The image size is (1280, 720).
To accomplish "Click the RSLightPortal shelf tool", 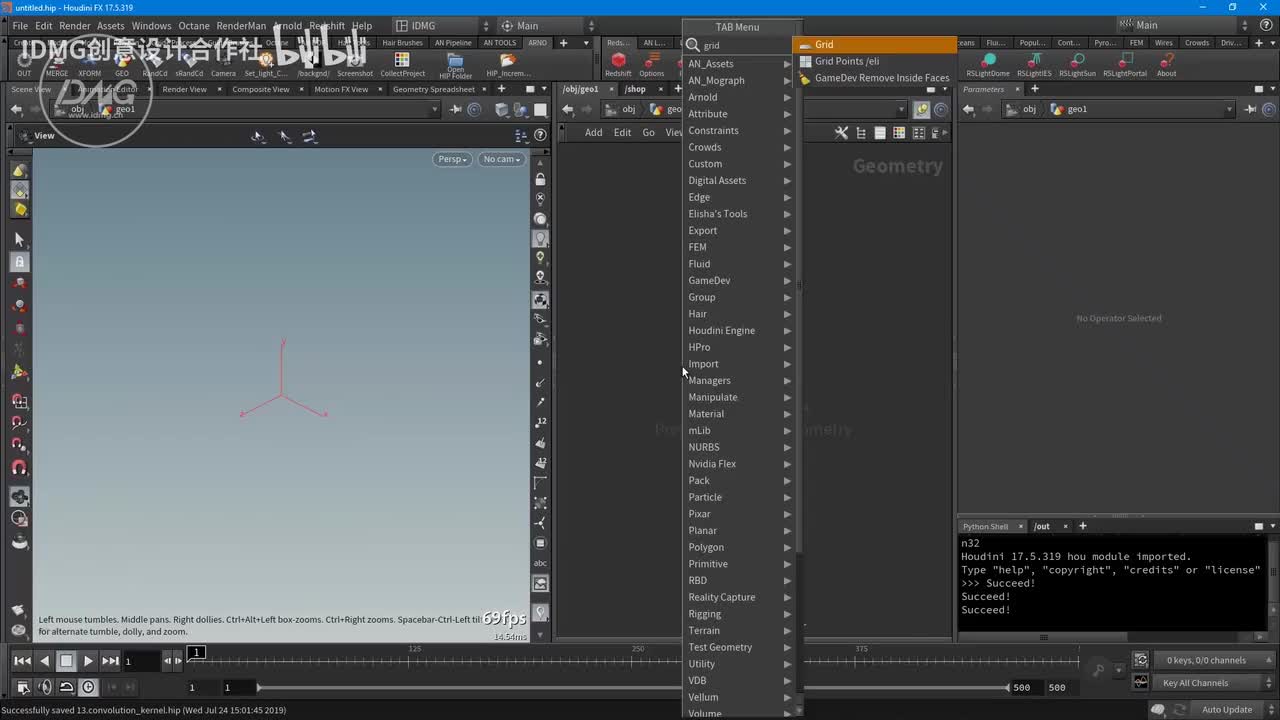I will tap(1124, 62).
